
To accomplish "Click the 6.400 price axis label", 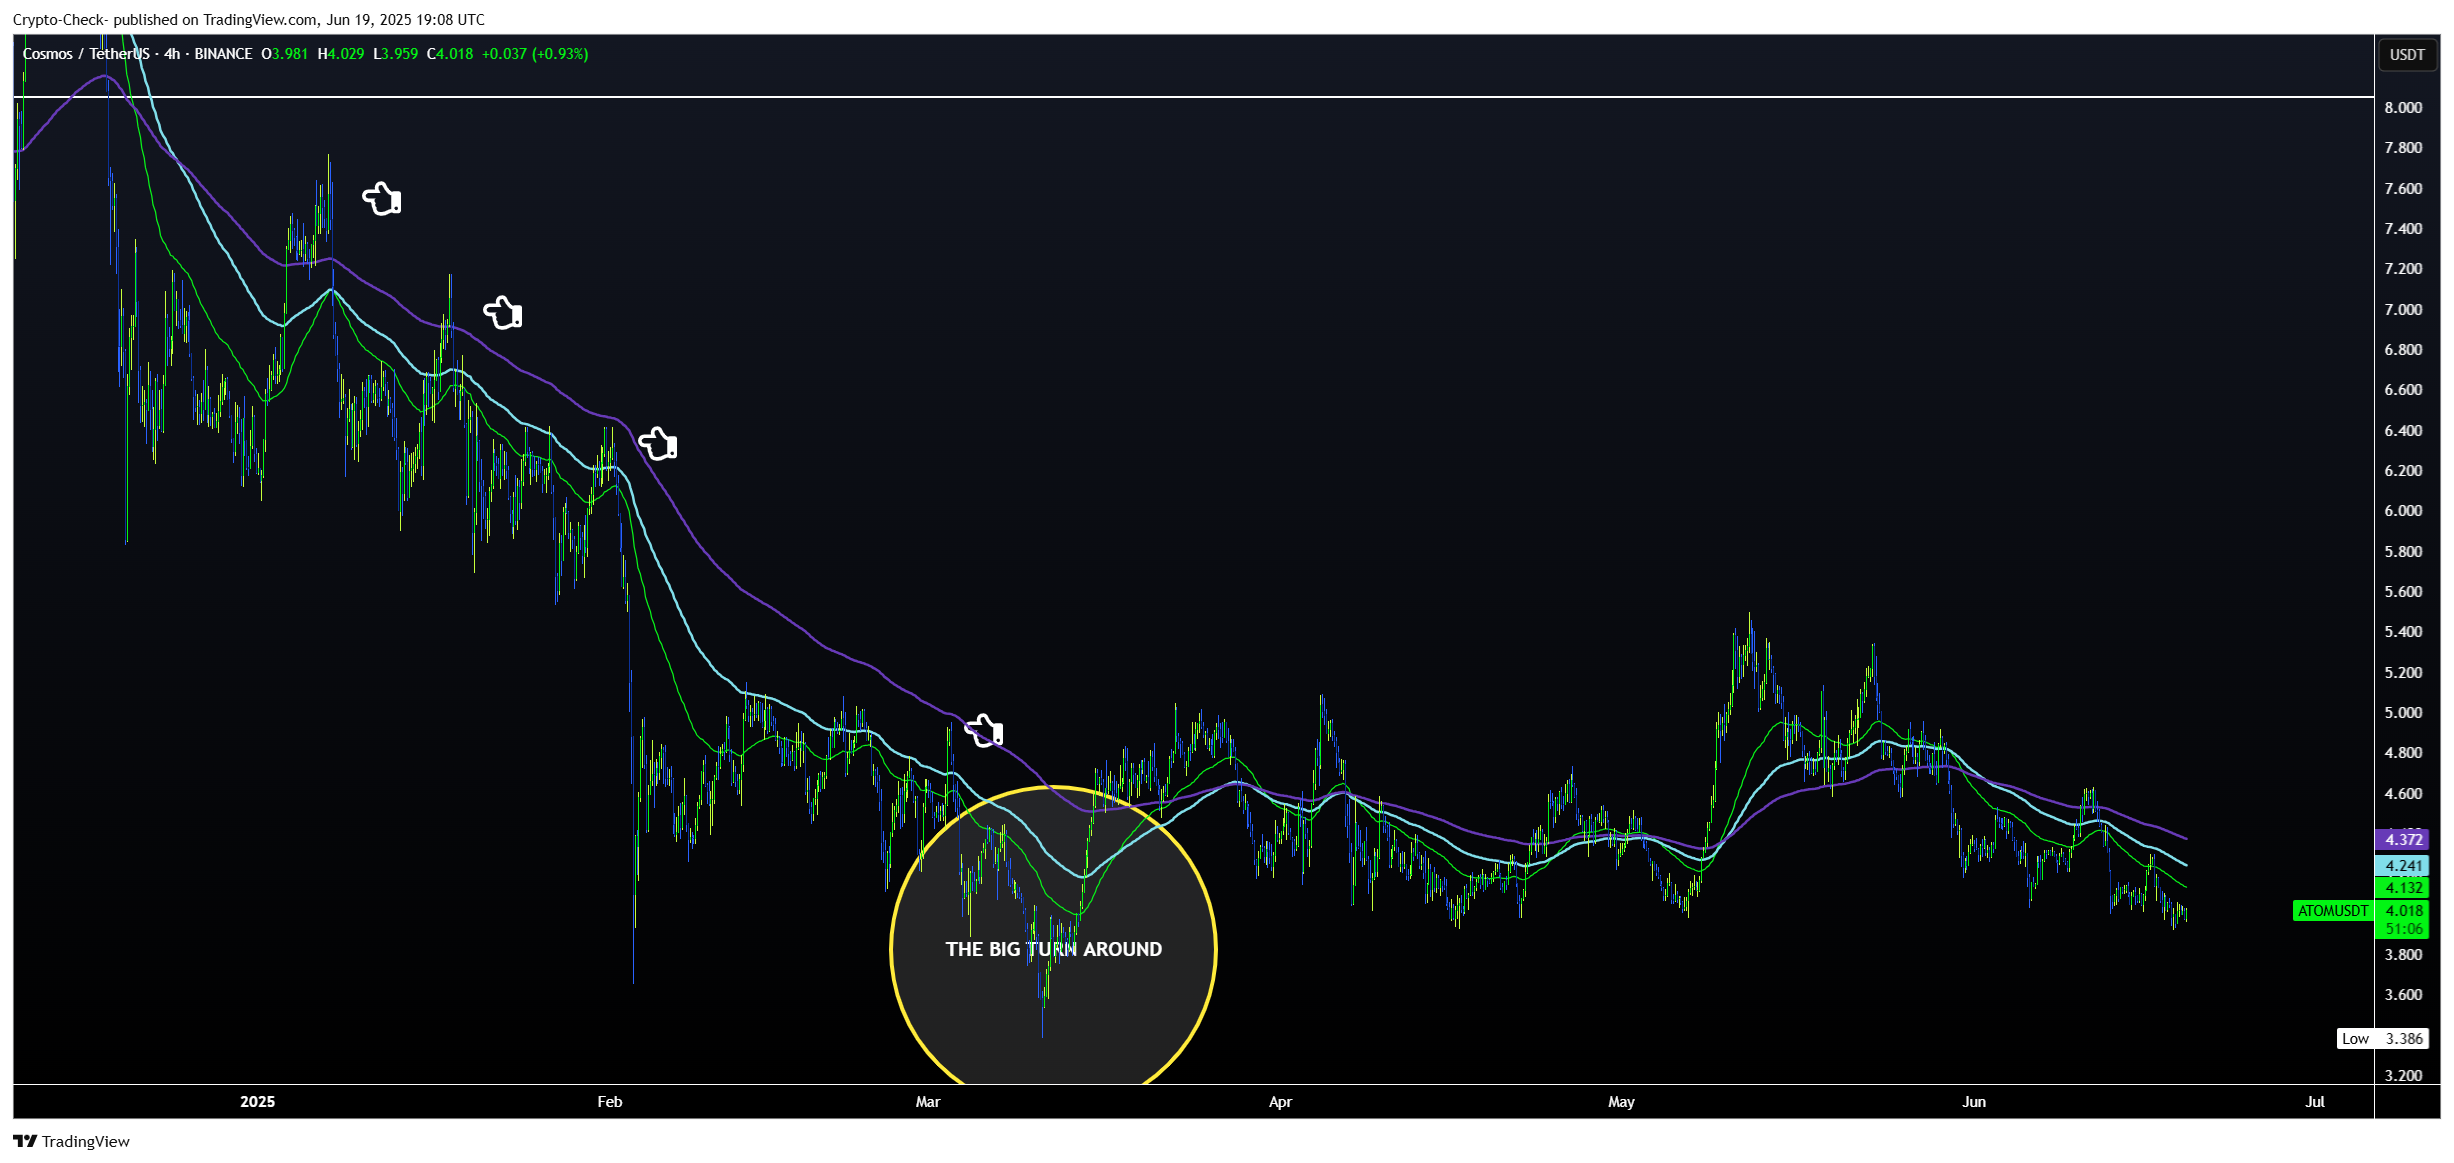I will click(2403, 430).
